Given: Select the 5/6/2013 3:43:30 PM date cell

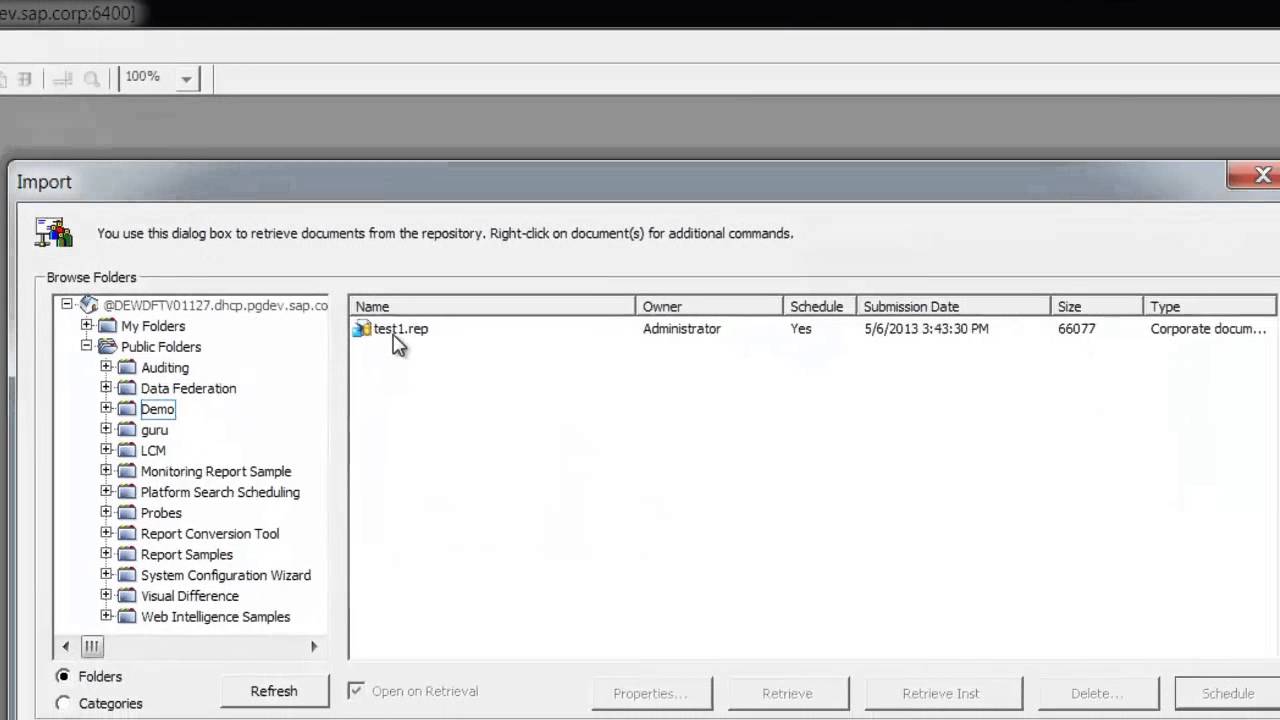Looking at the screenshot, I should (x=926, y=329).
